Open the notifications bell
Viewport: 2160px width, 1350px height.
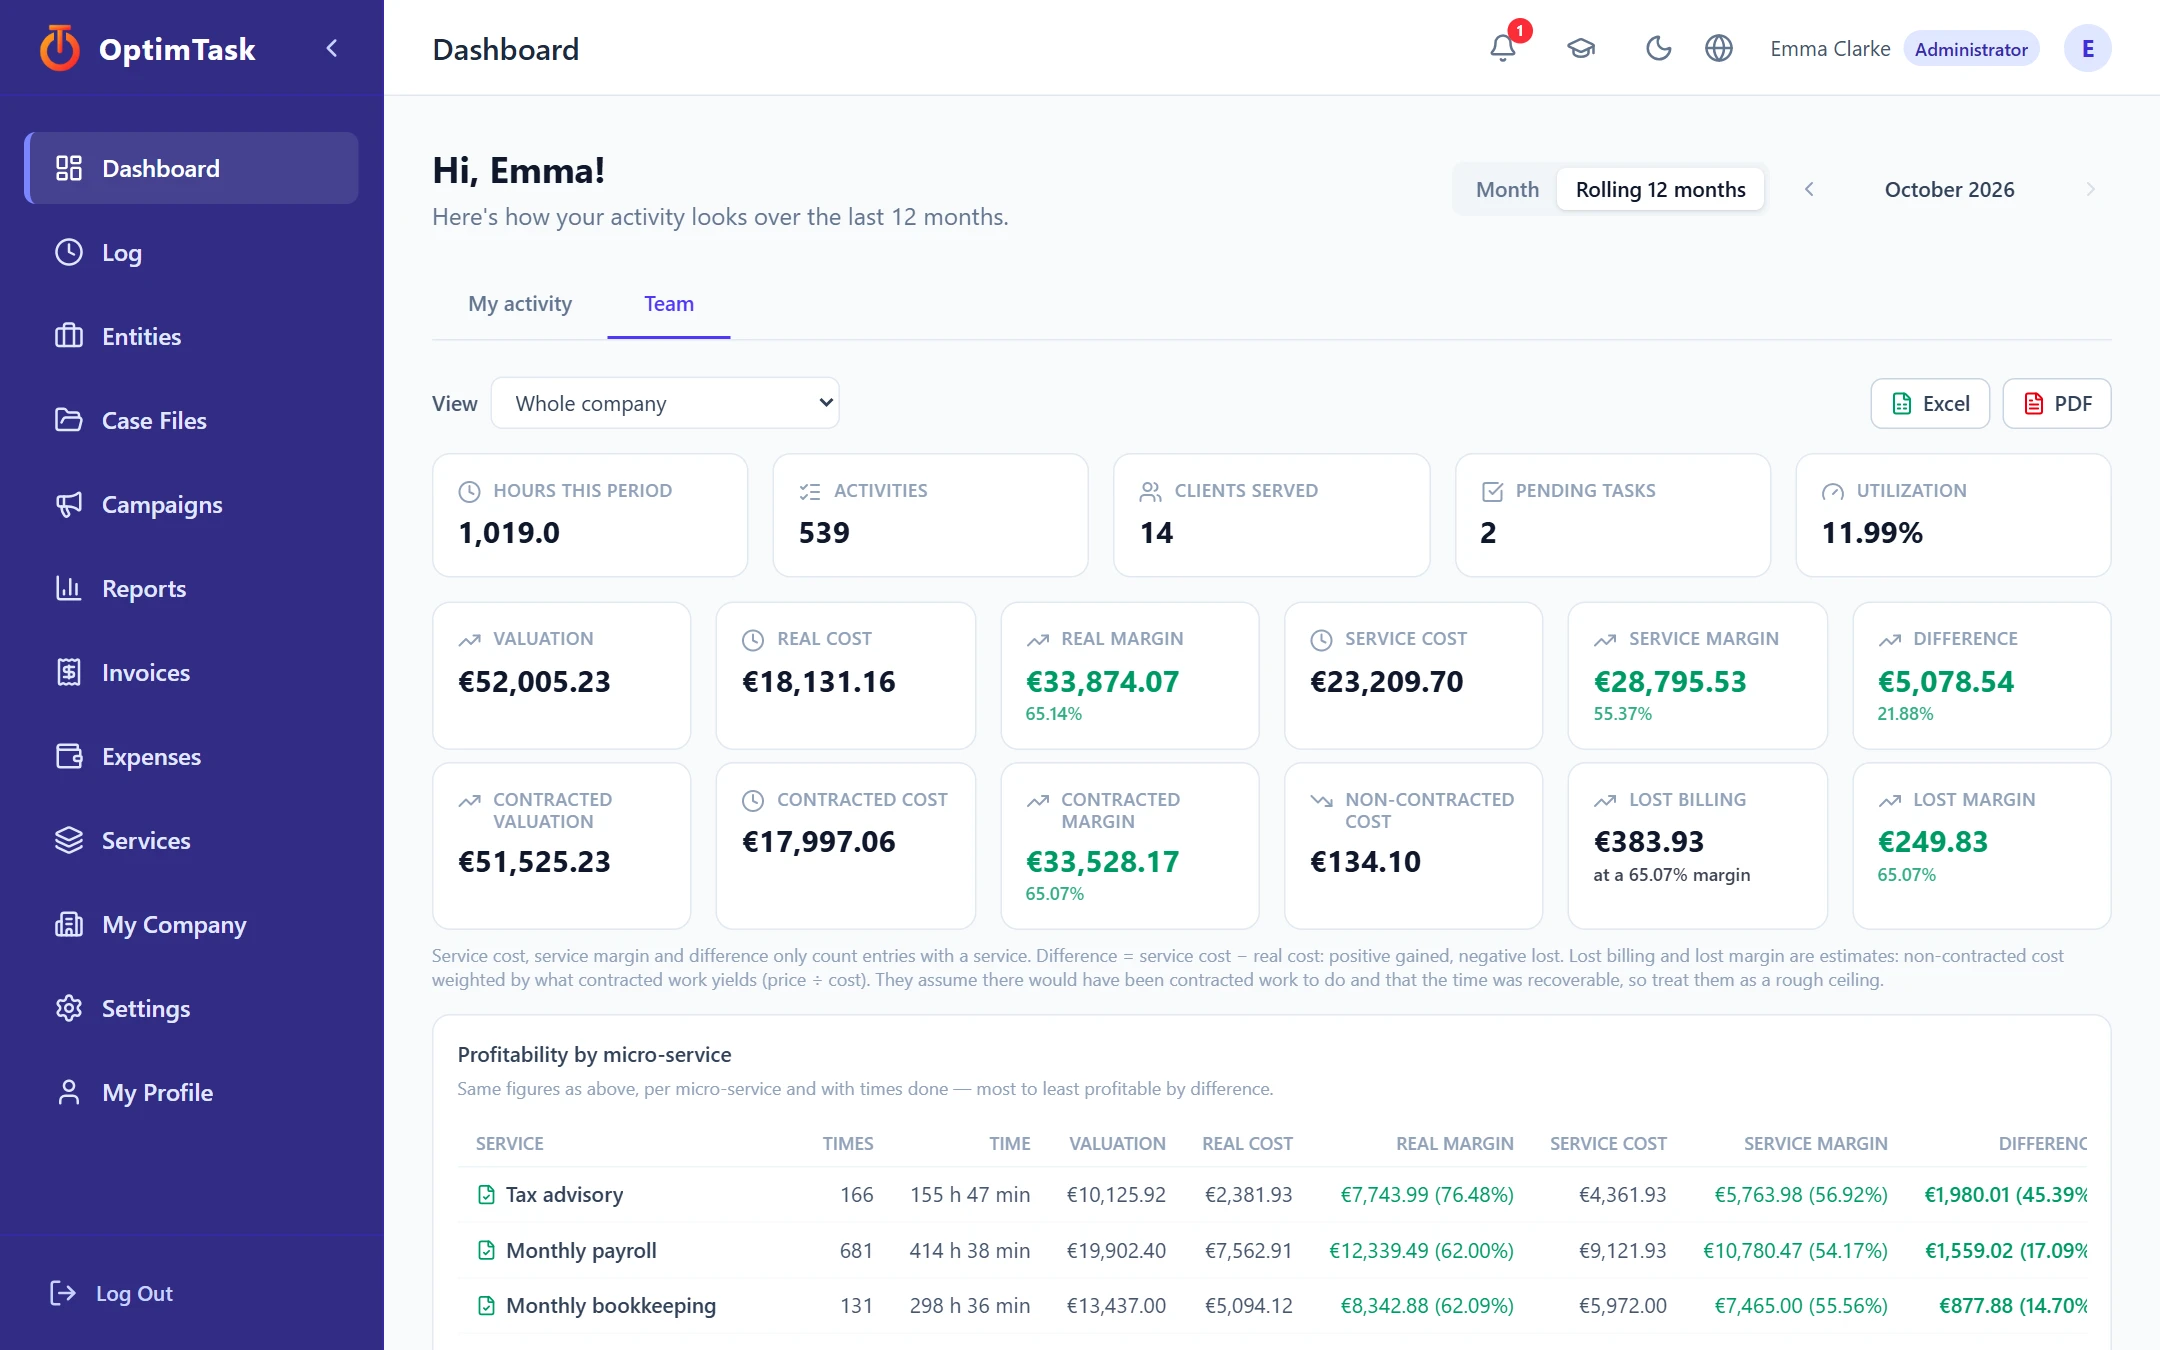click(x=1502, y=48)
